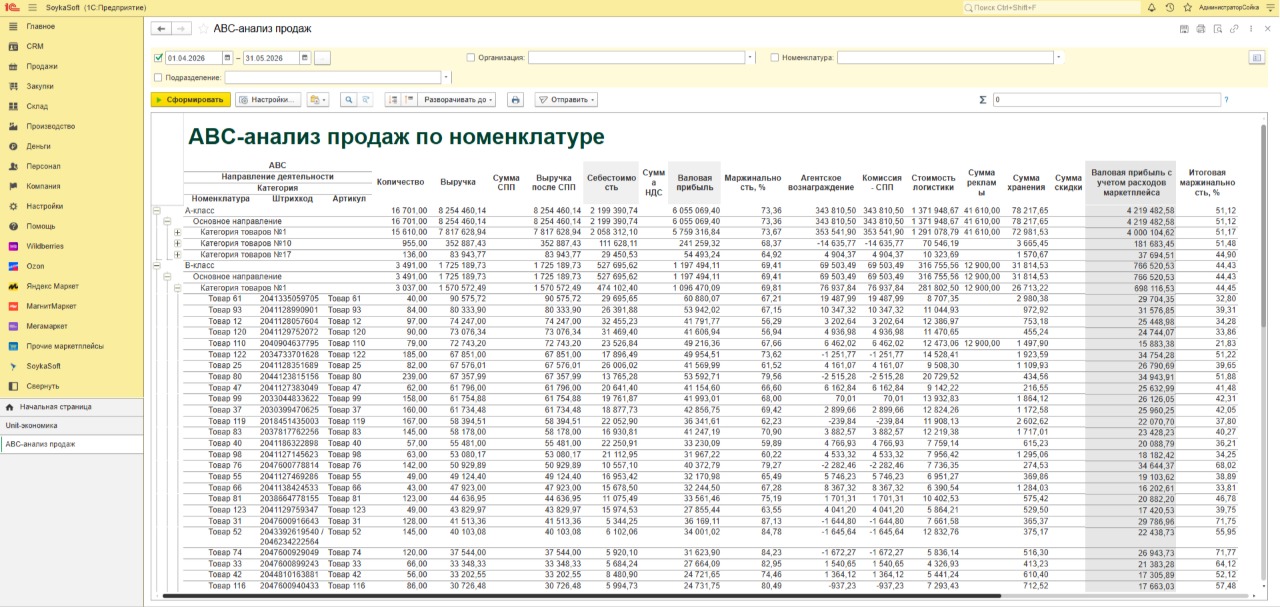1280x607 pixels.
Task: Choose standard period ellipsis button
Action: click(322, 58)
